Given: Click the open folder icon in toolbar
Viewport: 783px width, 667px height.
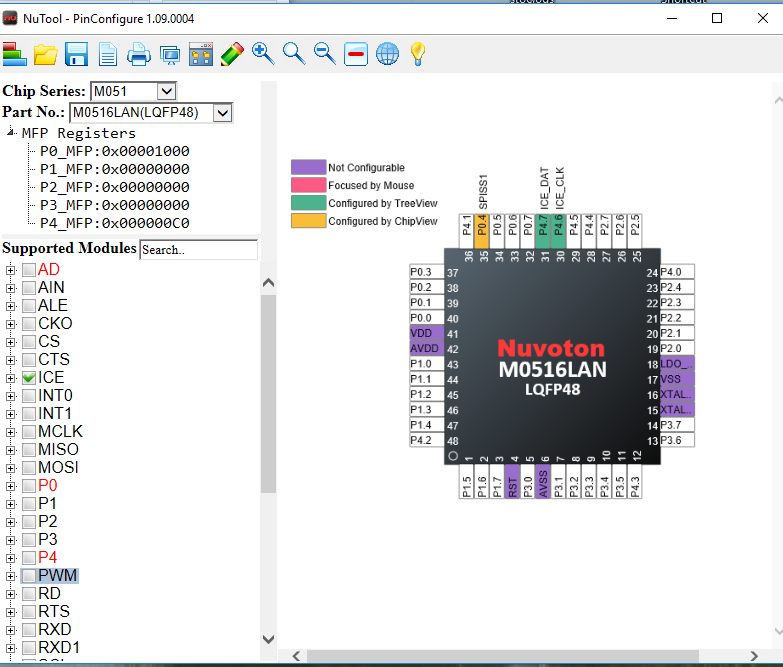Looking at the screenshot, I should coord(45,54).
